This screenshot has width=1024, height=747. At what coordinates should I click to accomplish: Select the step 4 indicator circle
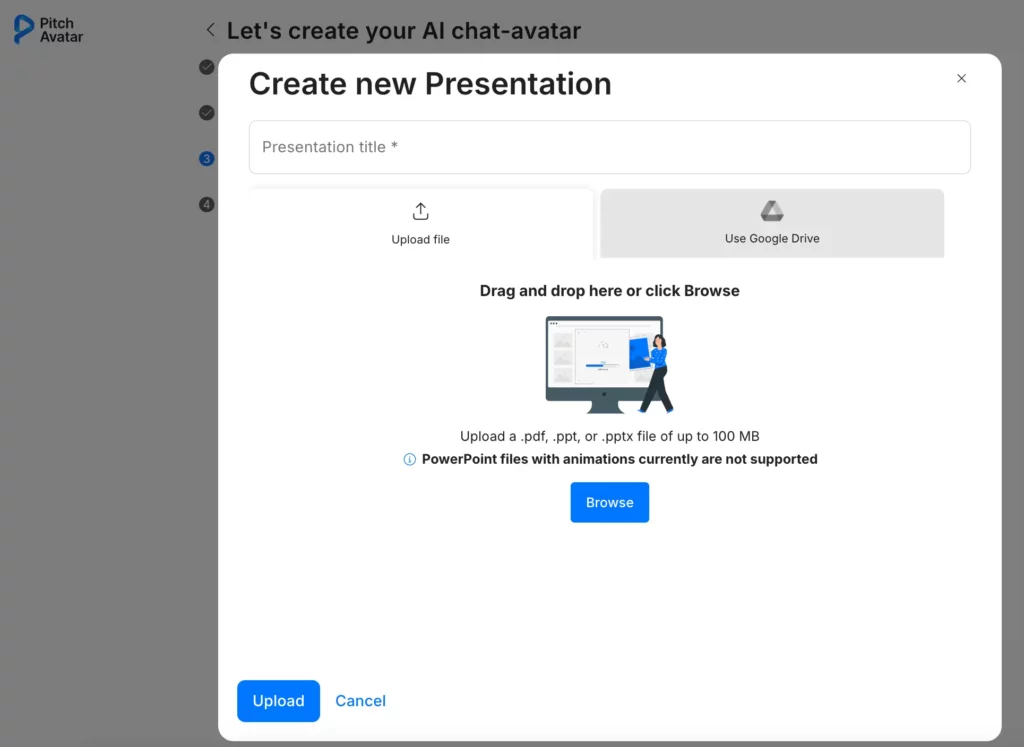207,205
